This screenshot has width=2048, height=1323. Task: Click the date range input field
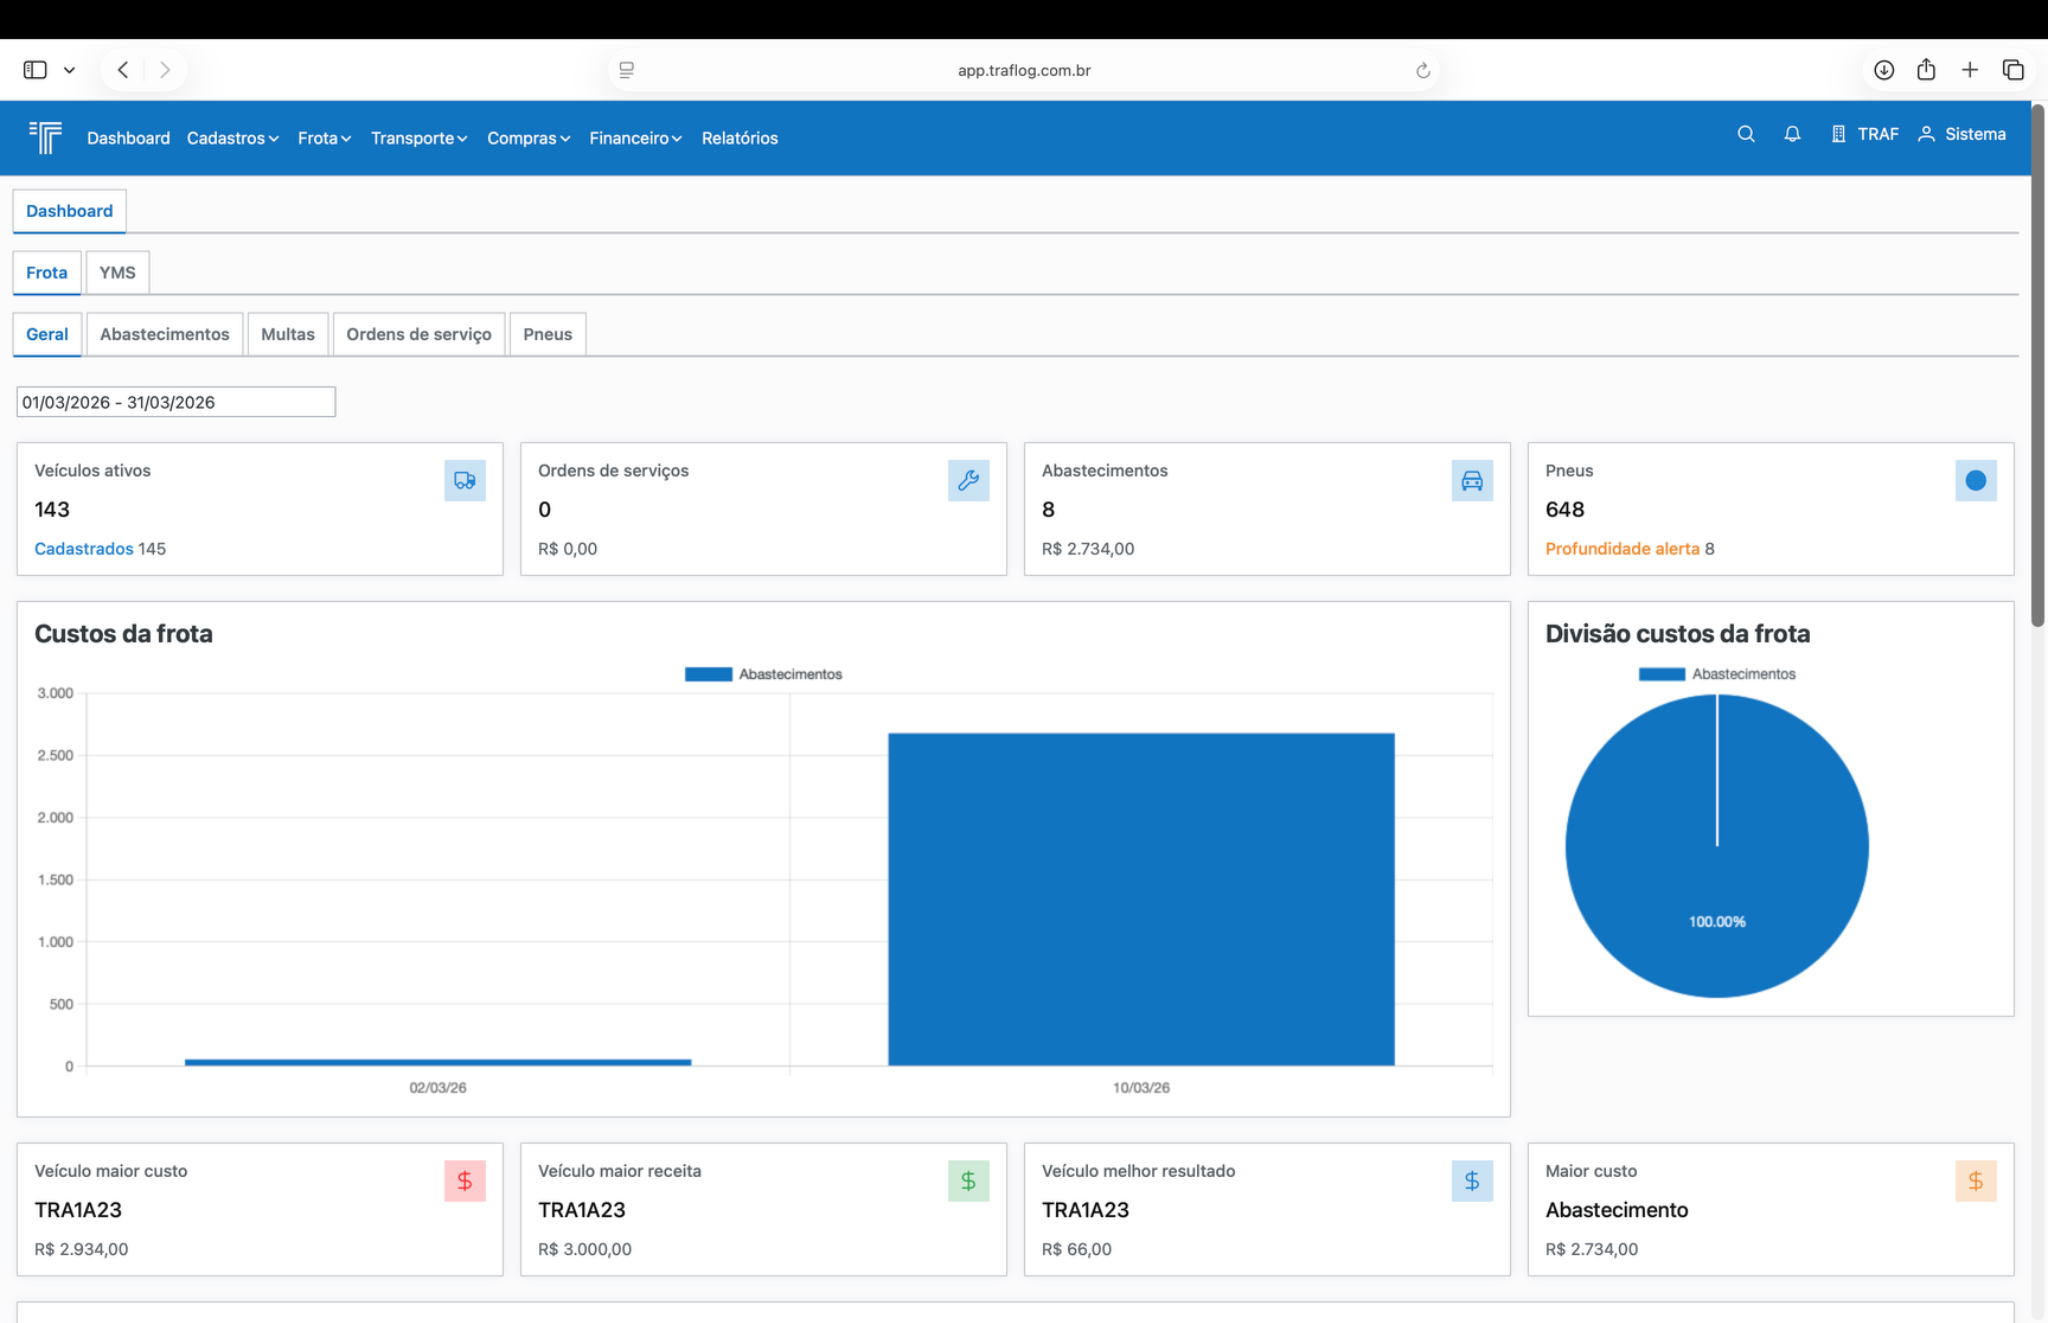[x=176, y=402]
